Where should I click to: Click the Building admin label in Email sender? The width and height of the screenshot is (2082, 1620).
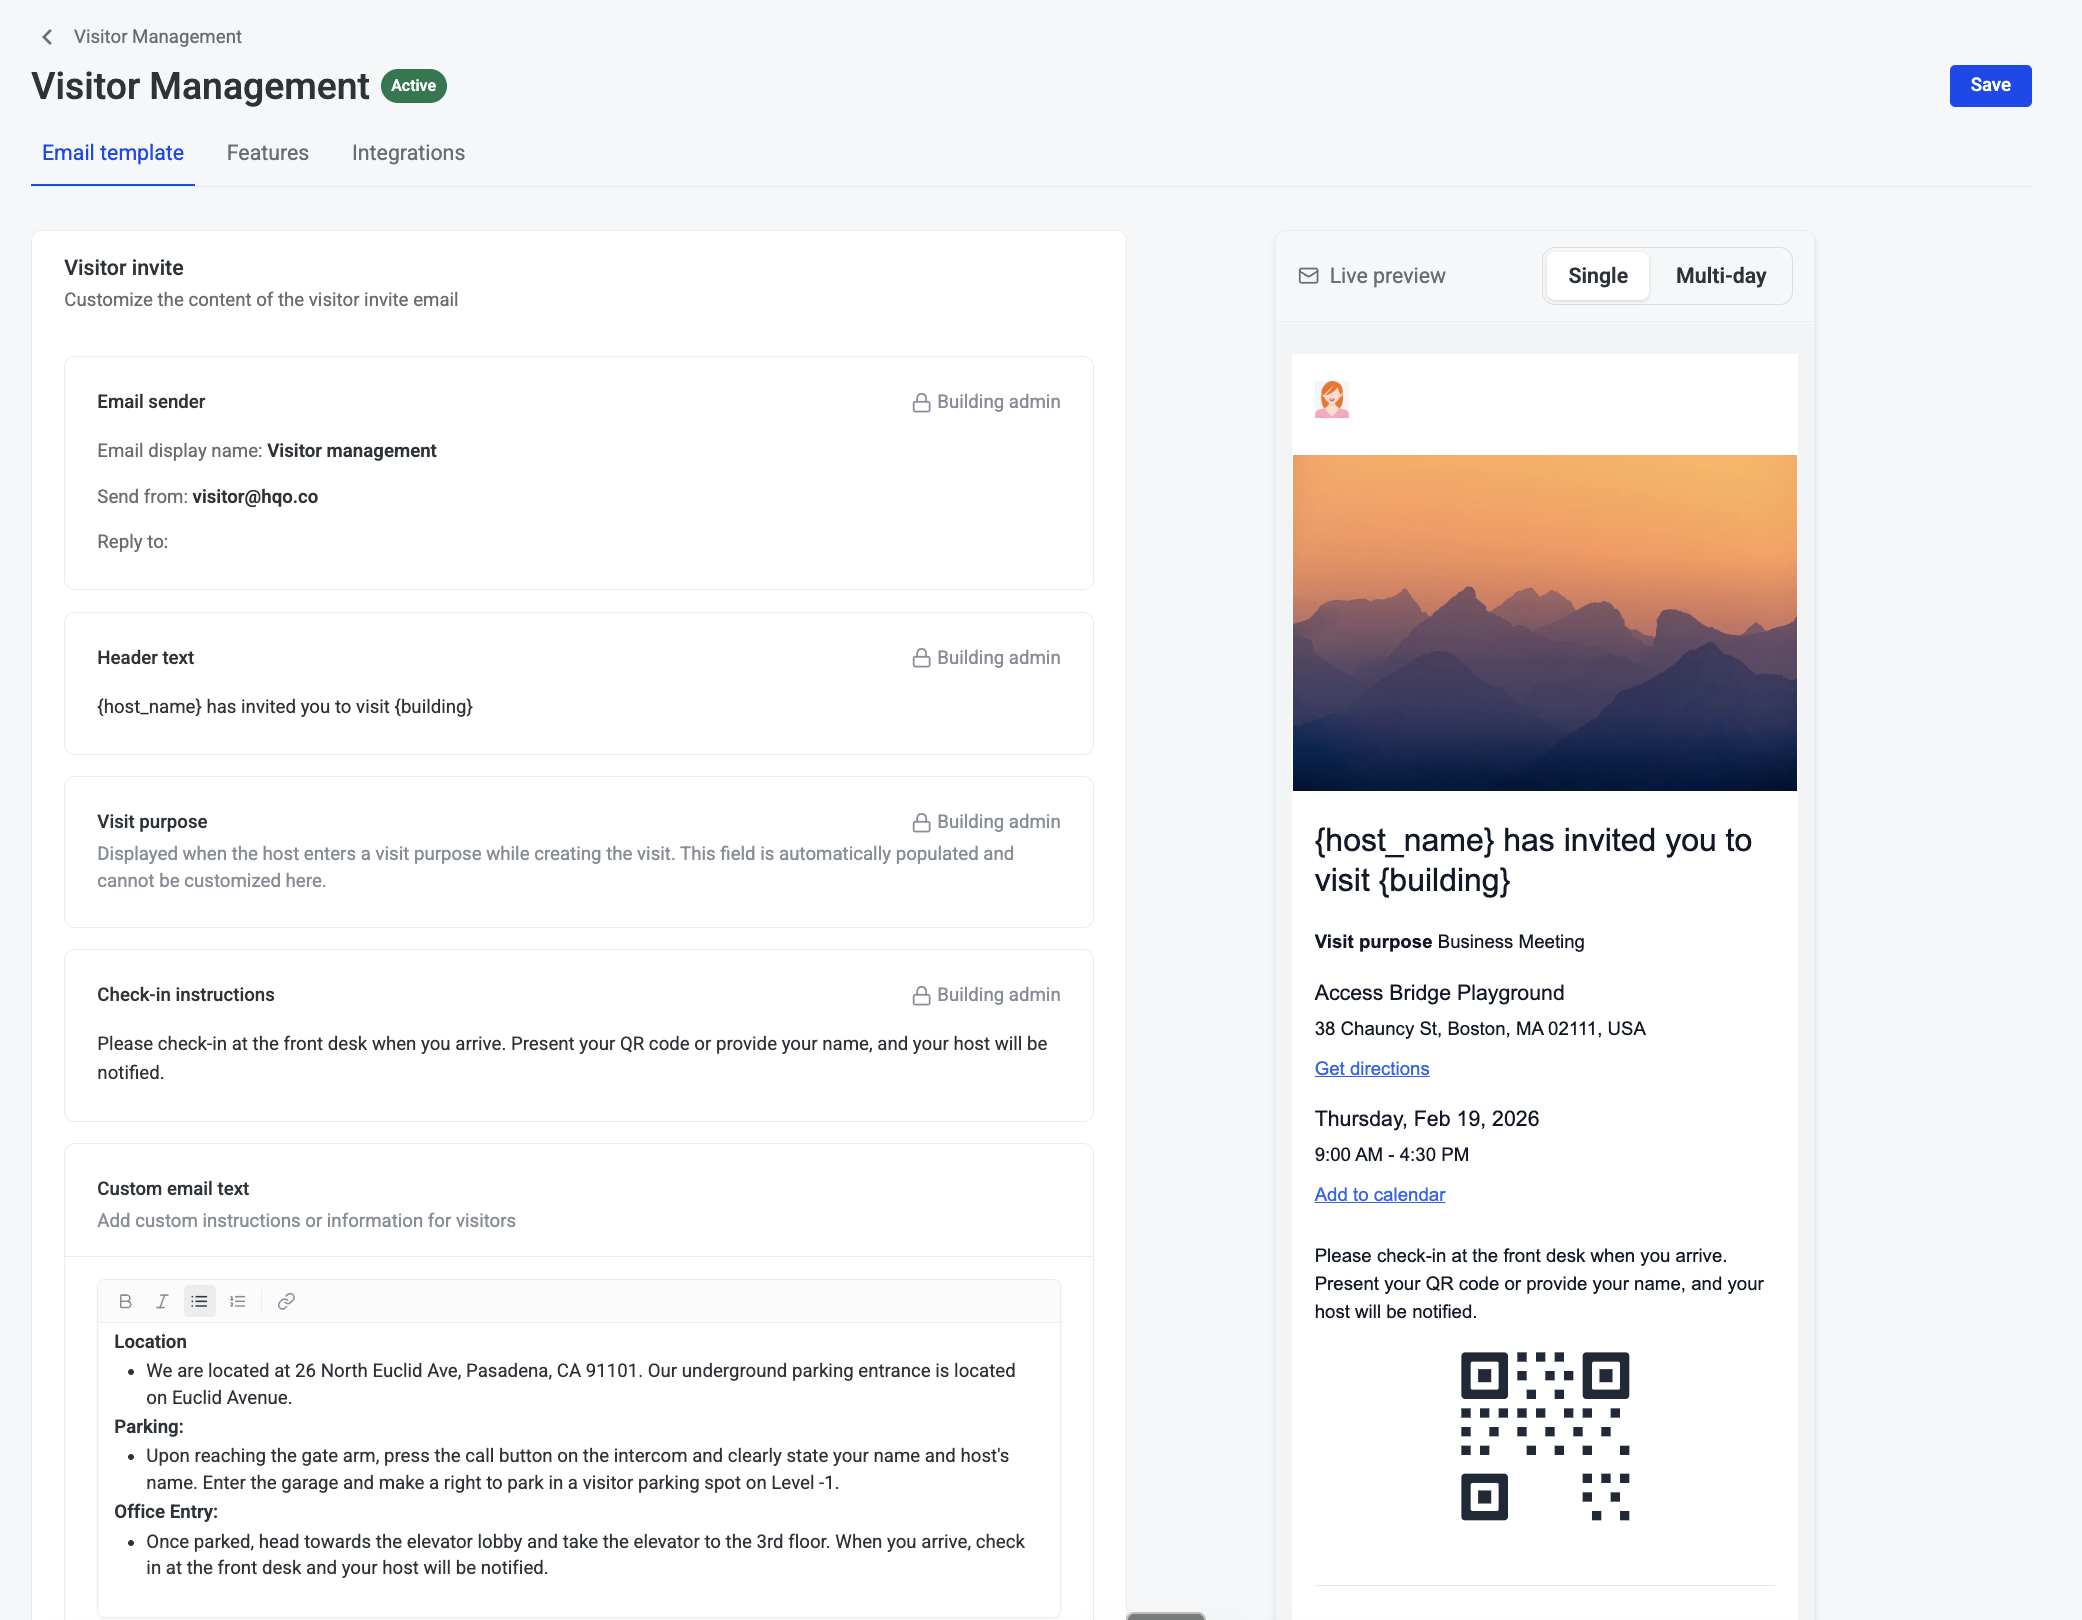tap(999, 402)
